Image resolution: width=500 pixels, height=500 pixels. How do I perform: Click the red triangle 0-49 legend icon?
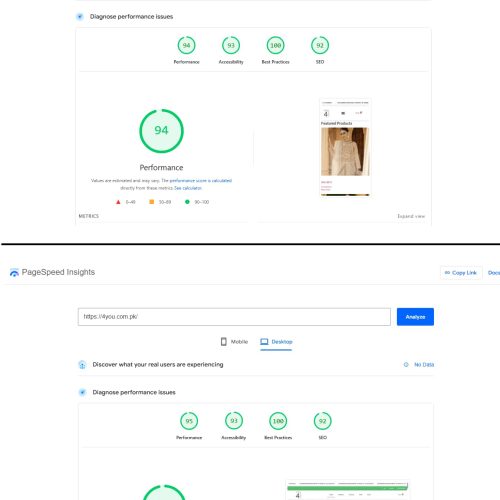(x=118, y=202)
